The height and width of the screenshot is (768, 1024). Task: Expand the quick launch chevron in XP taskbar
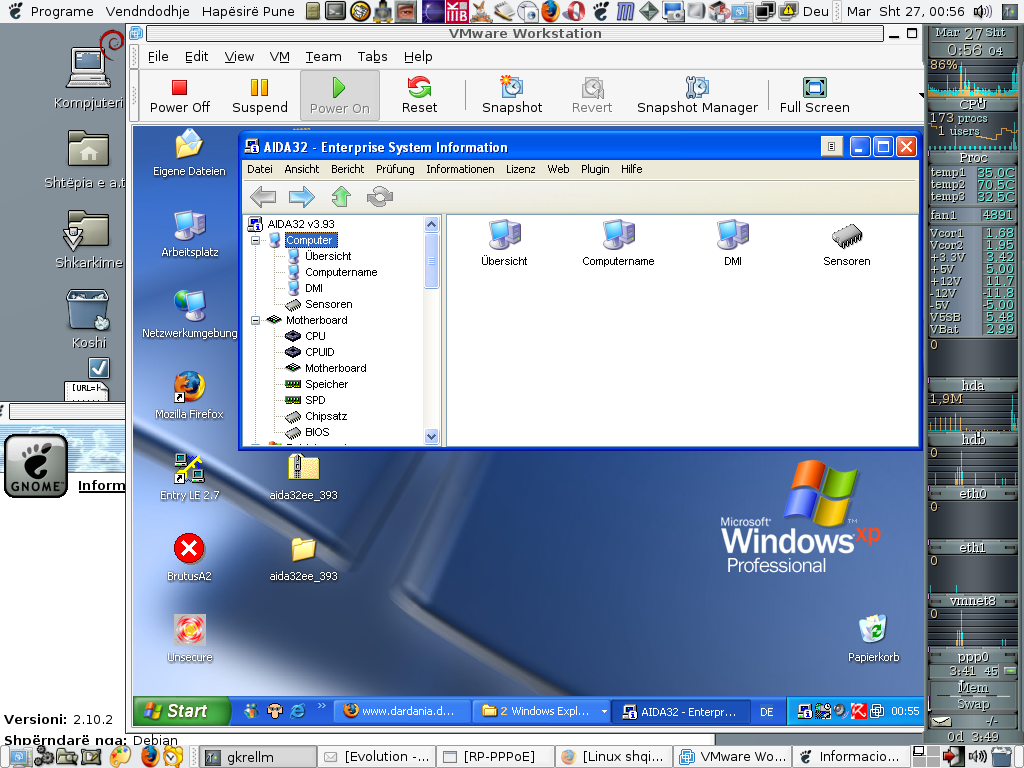[321, 706]
